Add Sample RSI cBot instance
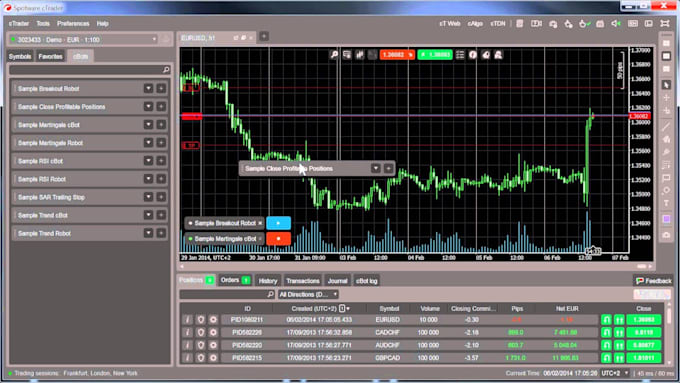The height and width of the screenshot is (383, 680). click(161, 161)
